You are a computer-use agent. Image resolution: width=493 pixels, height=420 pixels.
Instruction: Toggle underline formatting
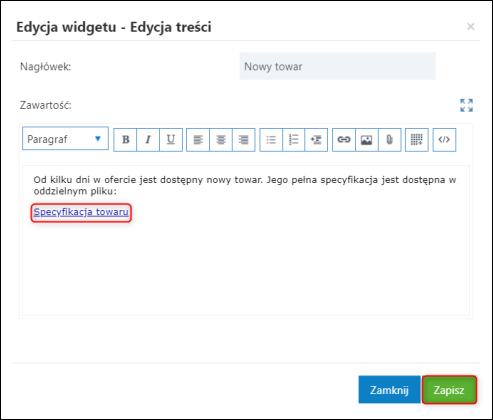(x=171, y=140)
